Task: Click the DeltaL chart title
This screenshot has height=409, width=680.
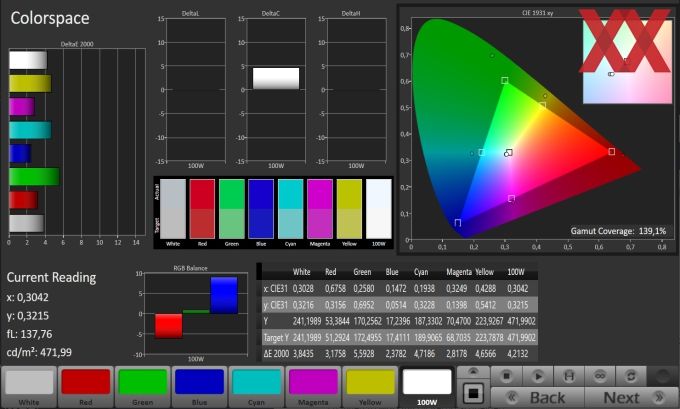Action: coord(190,13)
